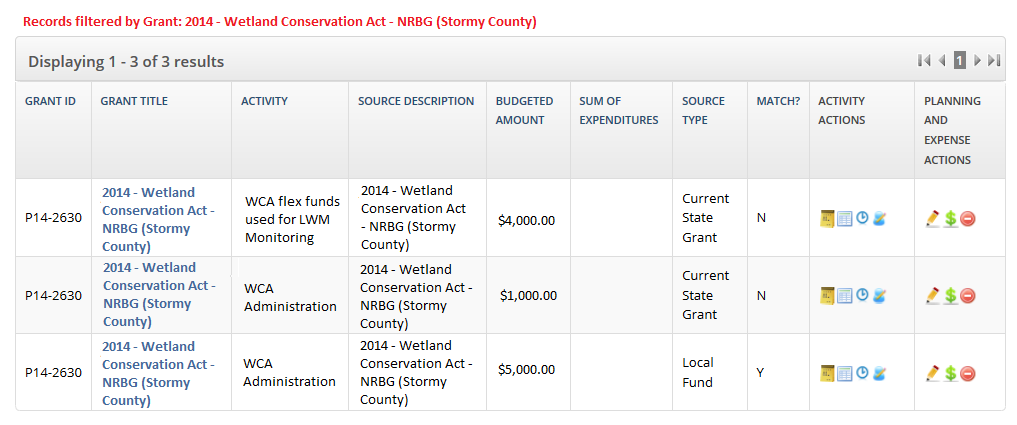This screenshot has width=1017, height=425.
Task: Click the blue clock icon in the $1,000.00 row
Action: (x=862, y=295)
